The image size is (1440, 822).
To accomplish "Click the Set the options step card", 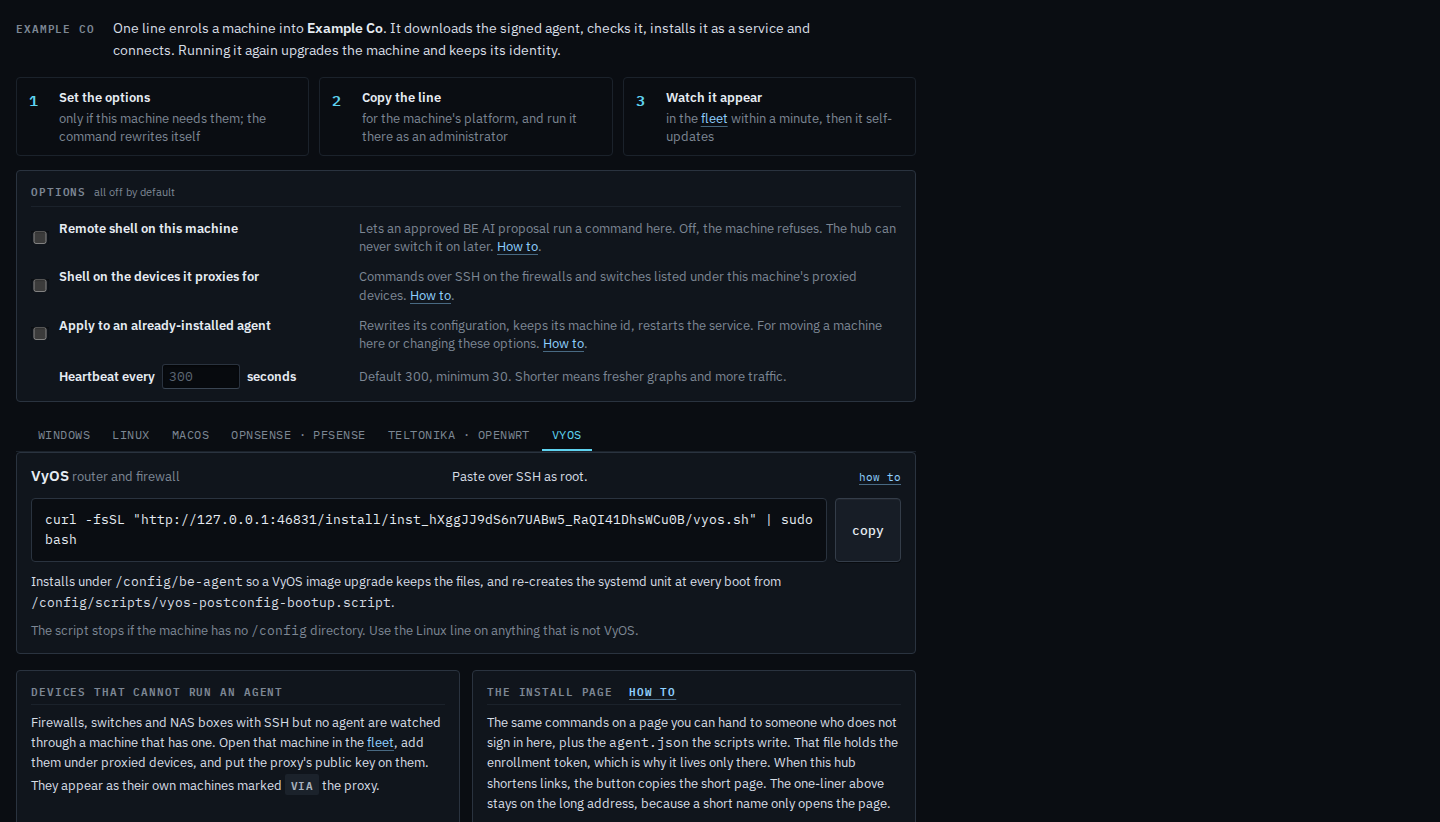I will 162,116.
